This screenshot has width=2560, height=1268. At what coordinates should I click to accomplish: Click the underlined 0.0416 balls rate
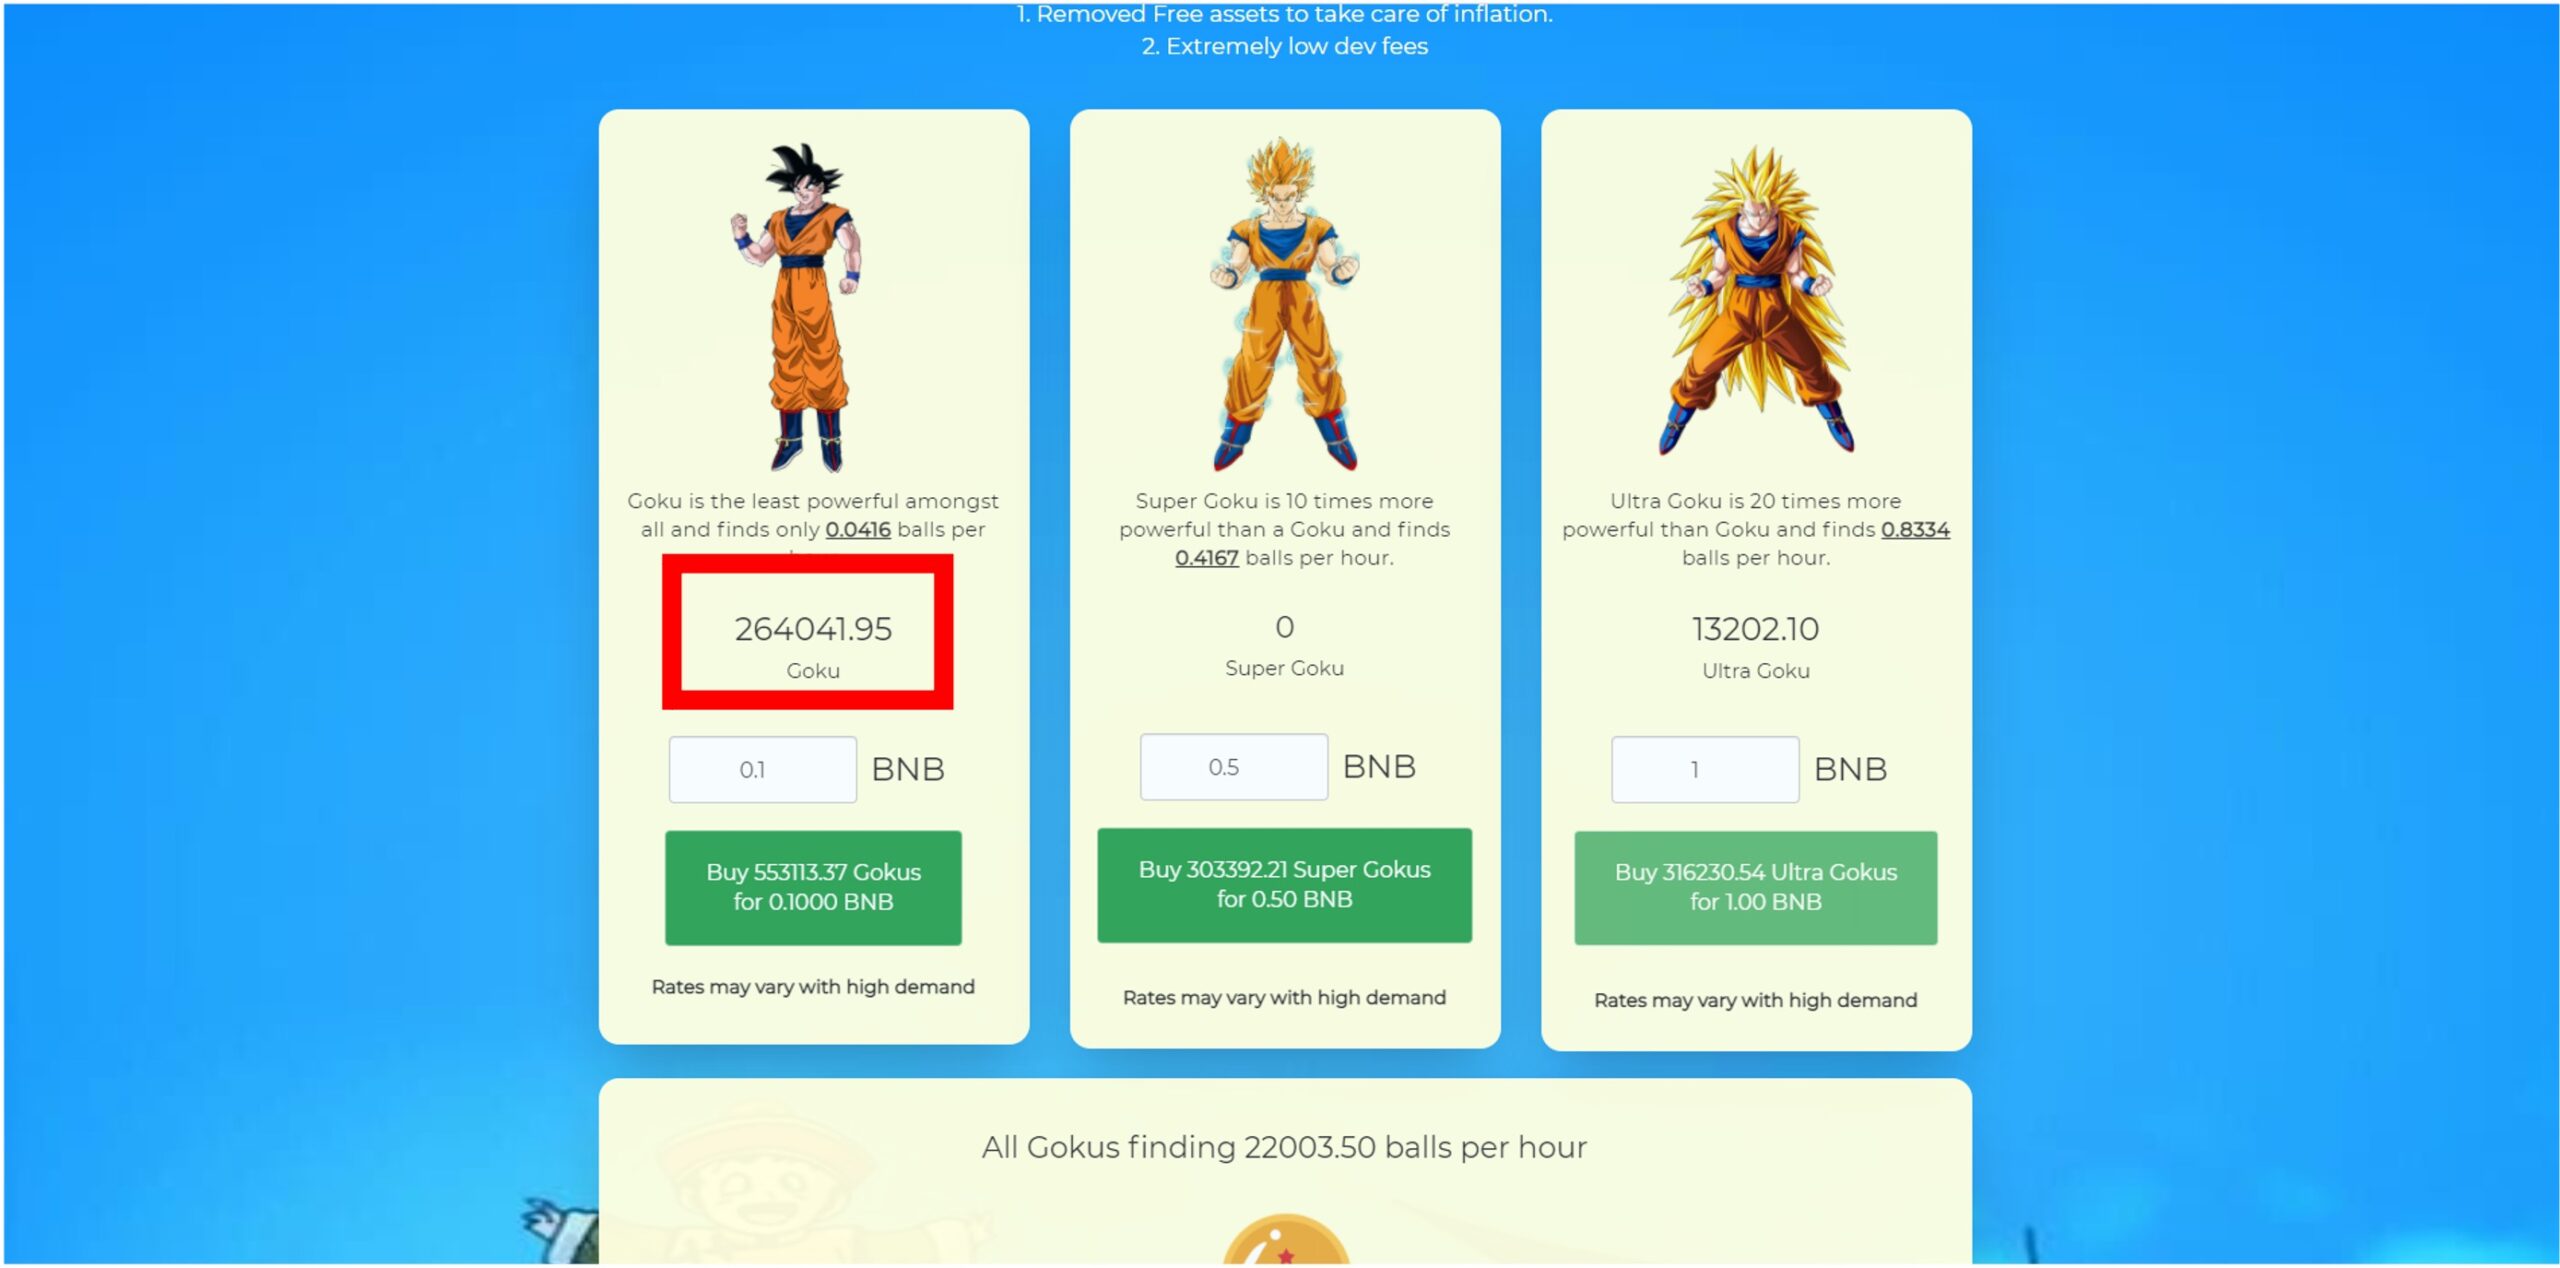pyautogui.click(x=857, y=529)
